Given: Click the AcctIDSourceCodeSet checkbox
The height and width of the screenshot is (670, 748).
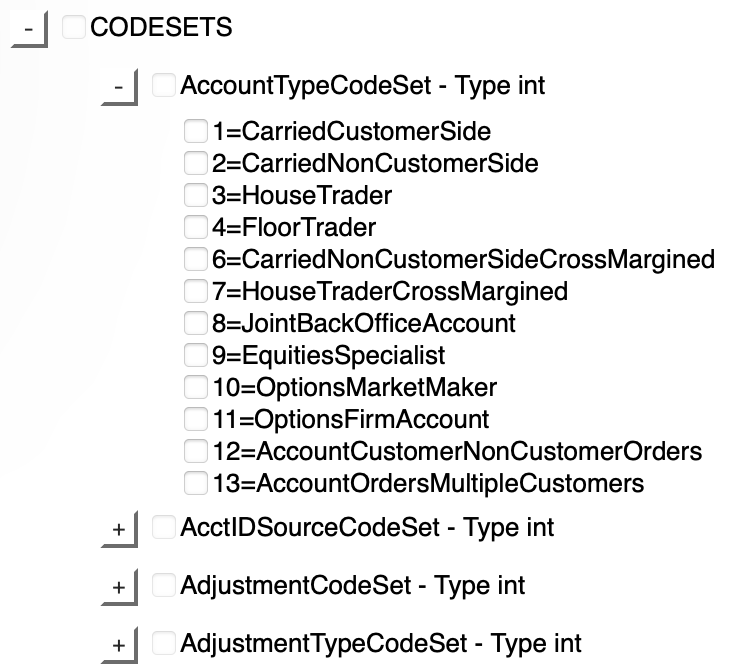Looking at the screenshot, I should pos(164,527).
